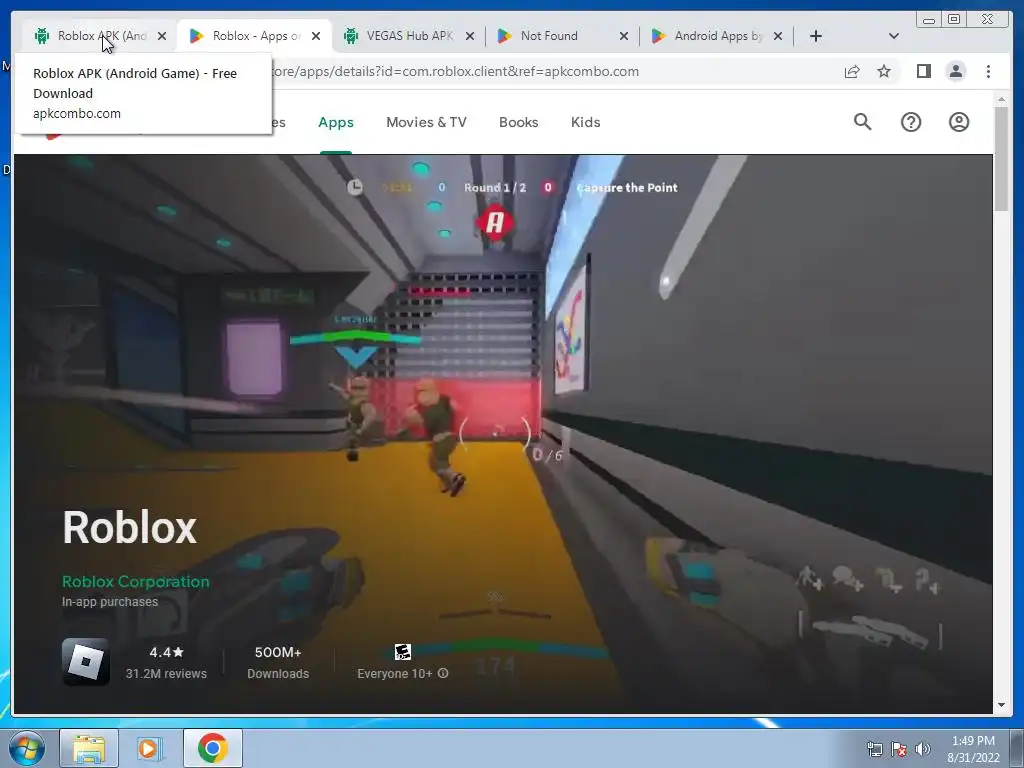Click the Everyone 10+ rating icon
1024x768 pixels.
pyautogui.click(x=403, y=652)
